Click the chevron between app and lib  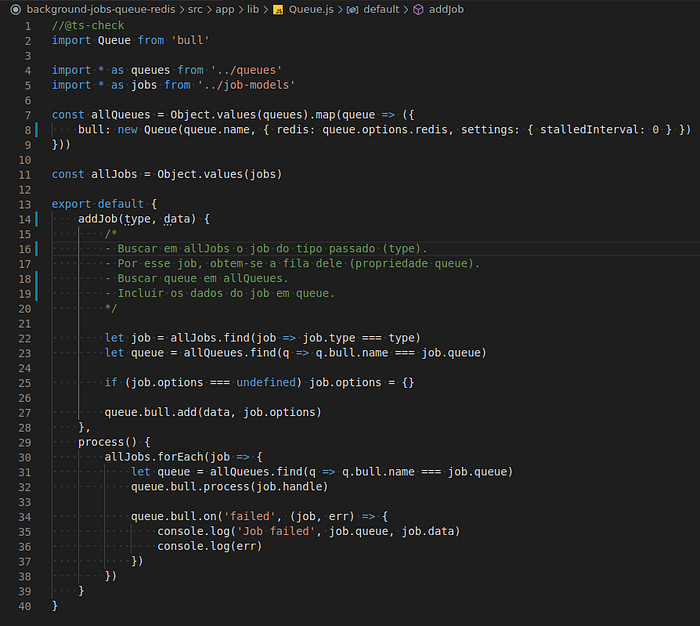coord(241,10)
